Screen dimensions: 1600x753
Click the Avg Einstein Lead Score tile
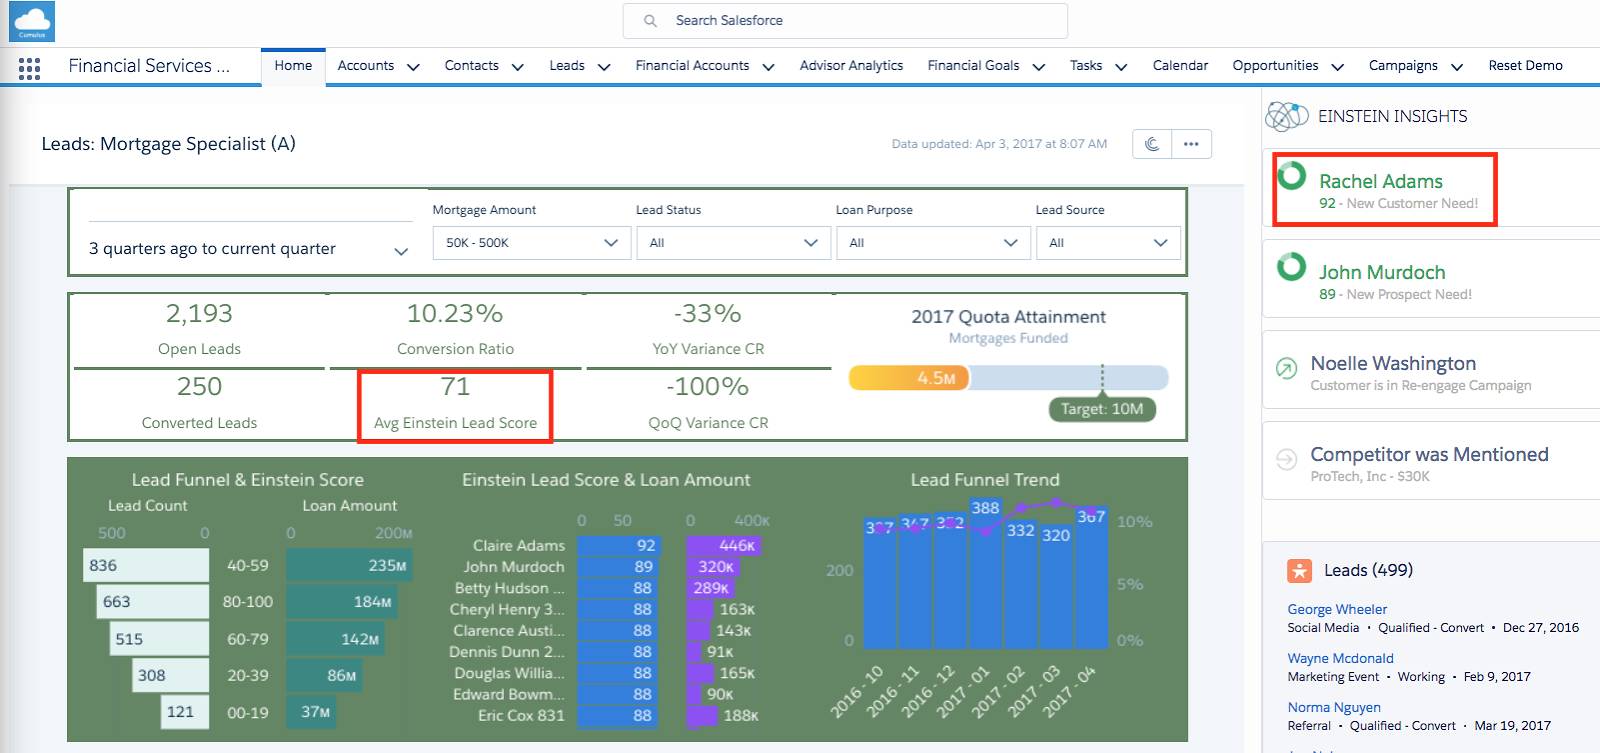[455, 405]
